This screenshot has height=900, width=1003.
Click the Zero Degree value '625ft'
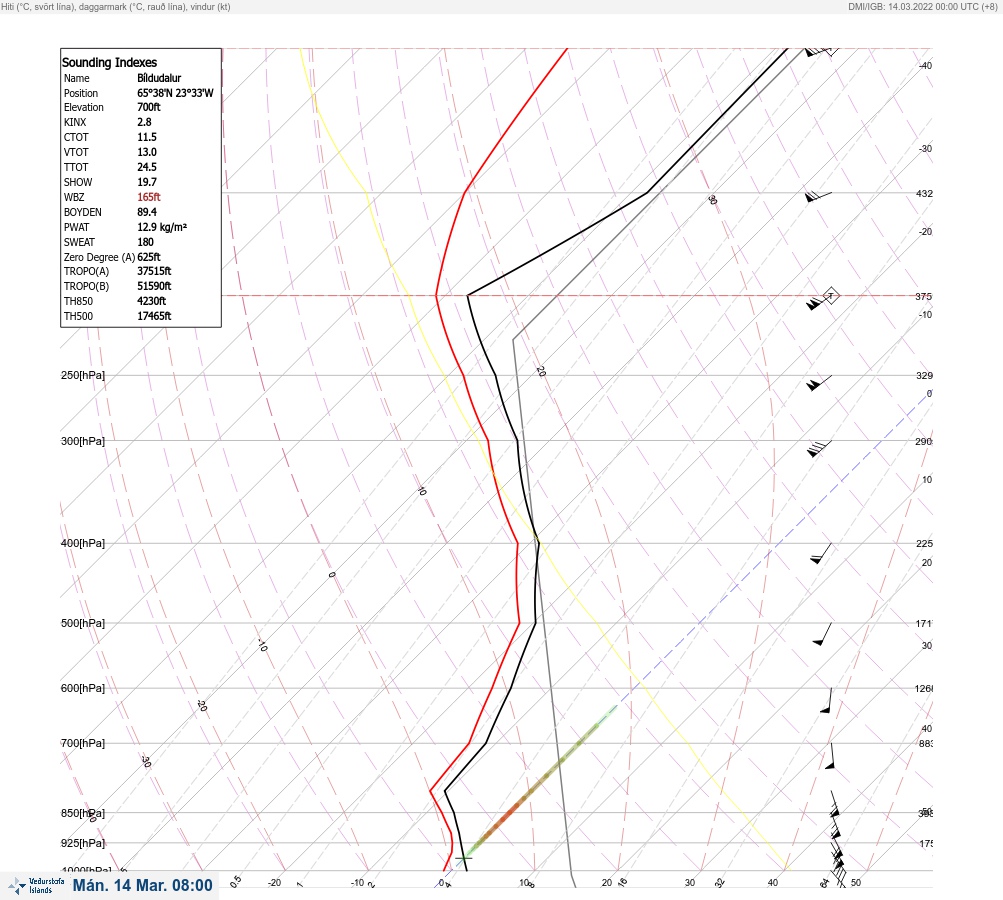149,257
